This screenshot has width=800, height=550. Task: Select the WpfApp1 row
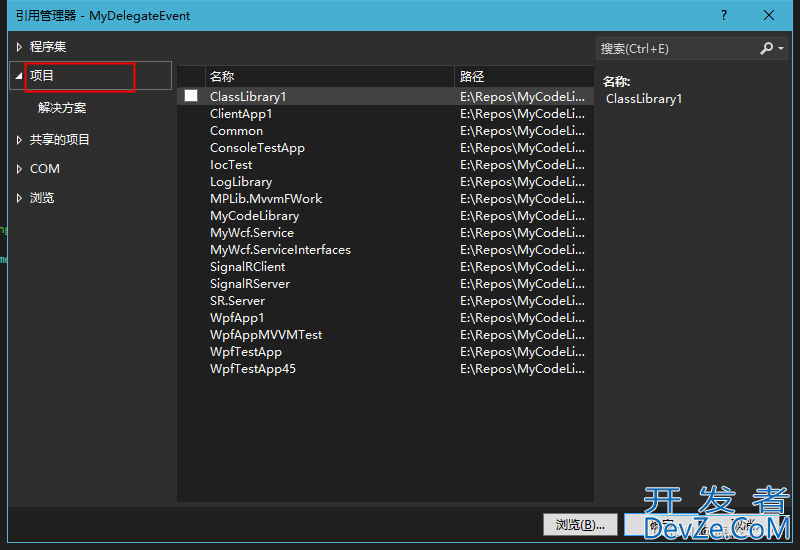[386, 317]
